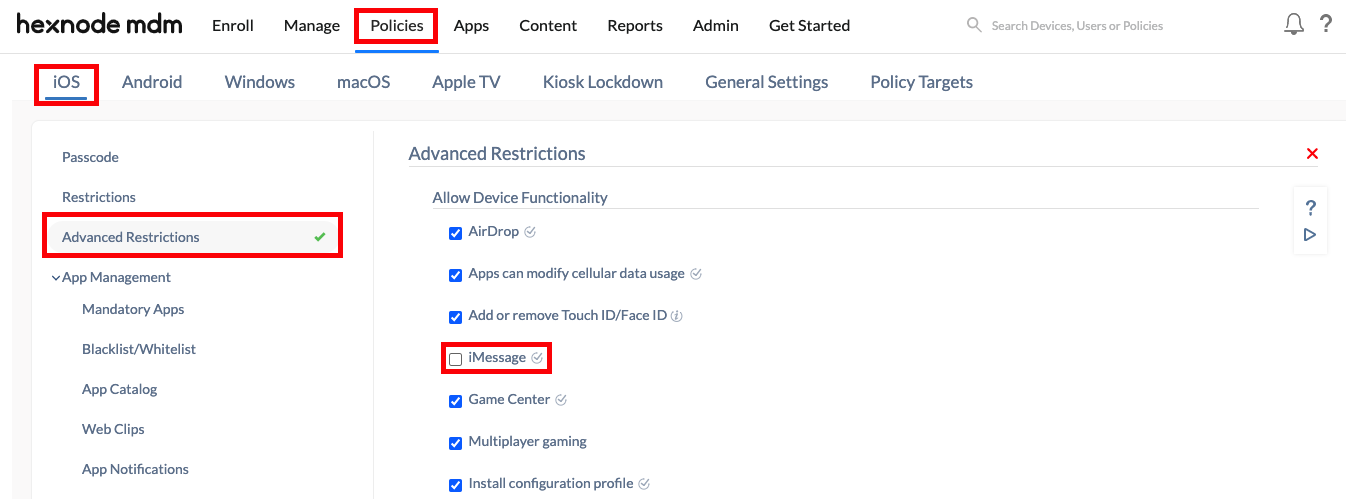Open the help question mark in header

coord(1326,25)
